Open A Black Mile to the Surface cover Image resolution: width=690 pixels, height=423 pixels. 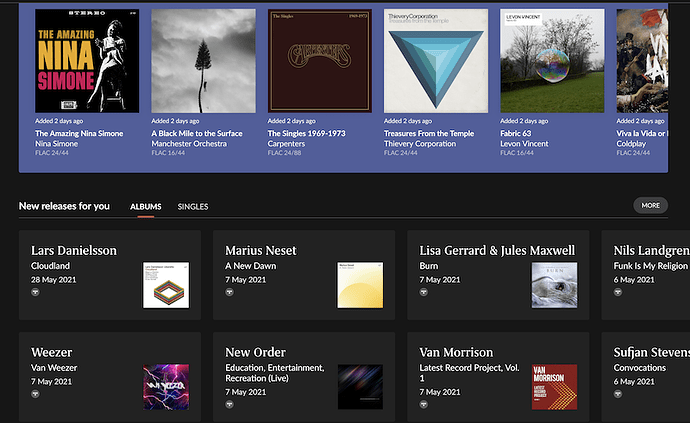click(203, 61)
